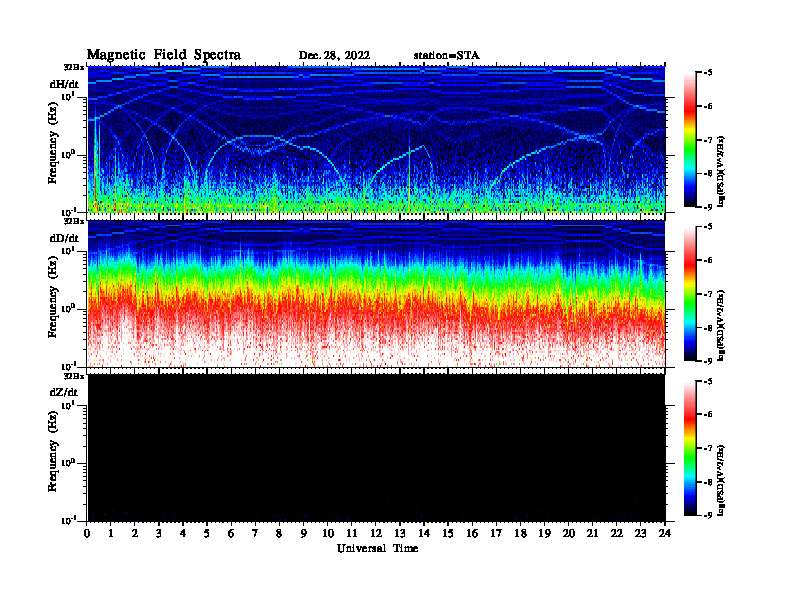The image size is (792, 612).
Task: Click the "-9" tick on dH/dt color bar
Action: pos(708,207)
